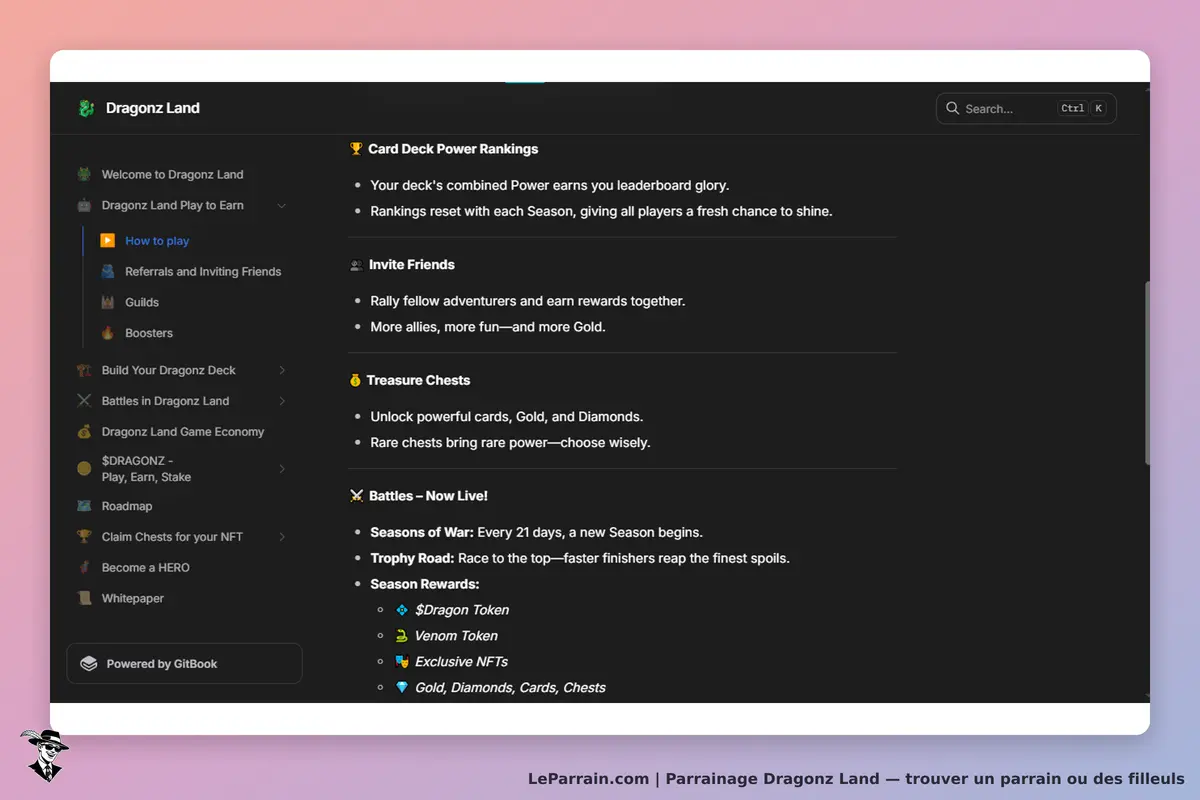This screenshot has width=1200, height=800.
Task: Click the swords emoji in Battles heading
Action: [356, 496]
